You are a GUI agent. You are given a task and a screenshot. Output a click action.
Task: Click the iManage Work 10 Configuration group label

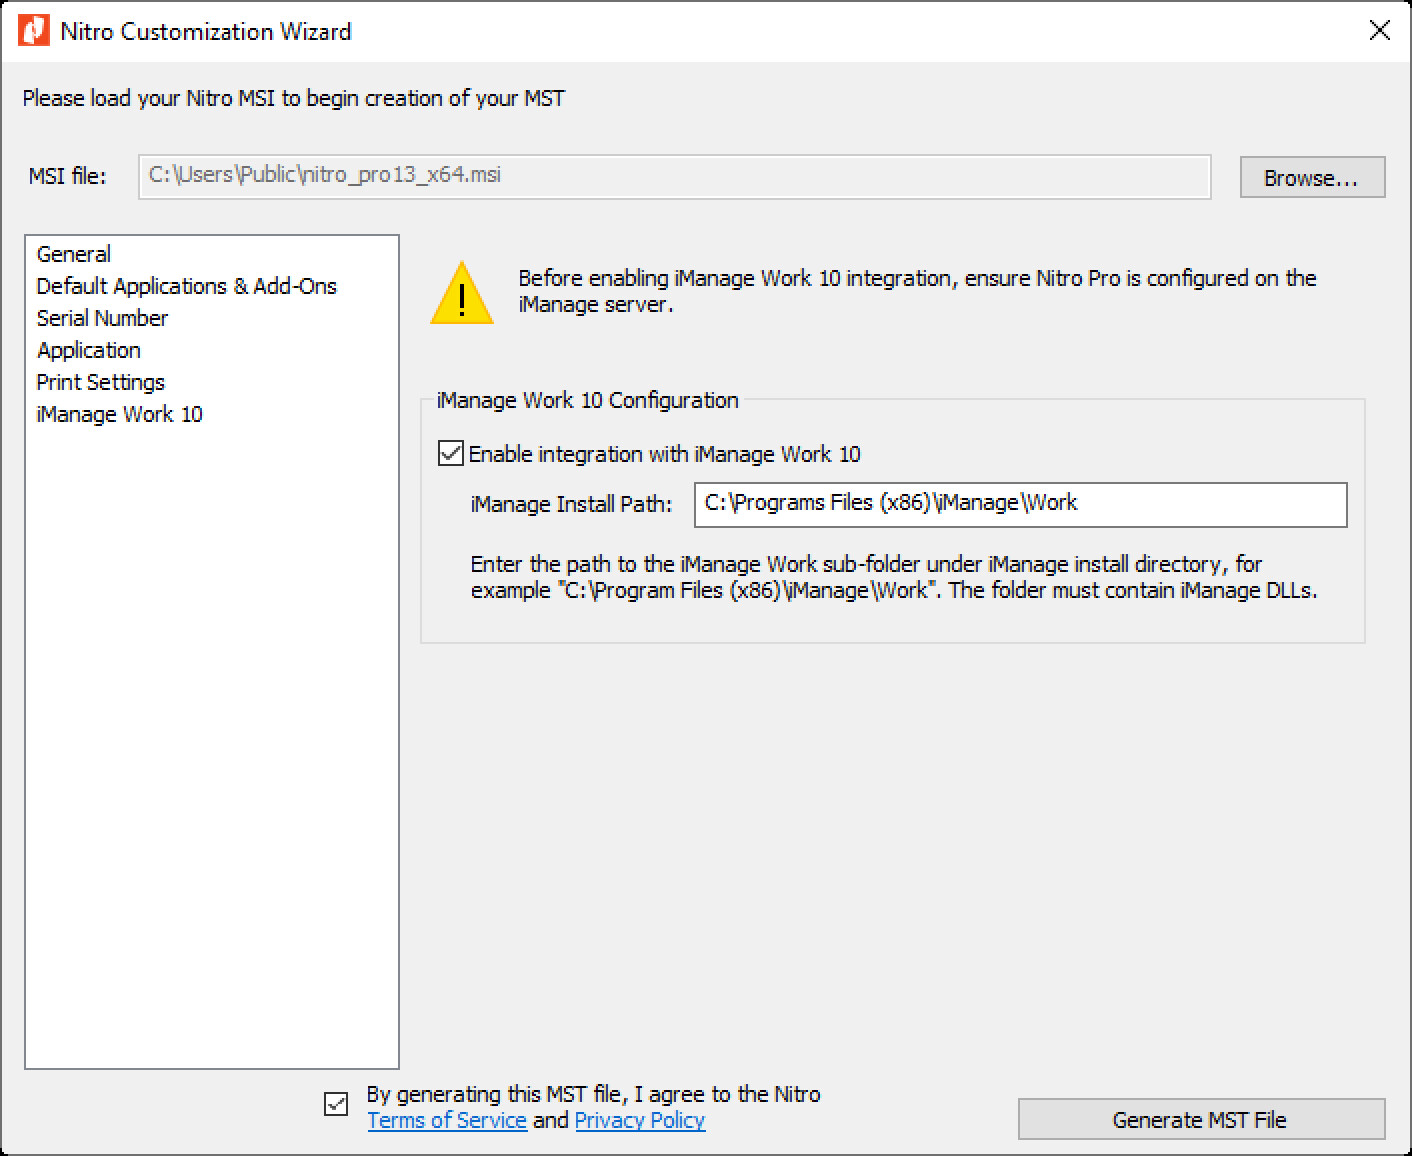tap(588, 400)
